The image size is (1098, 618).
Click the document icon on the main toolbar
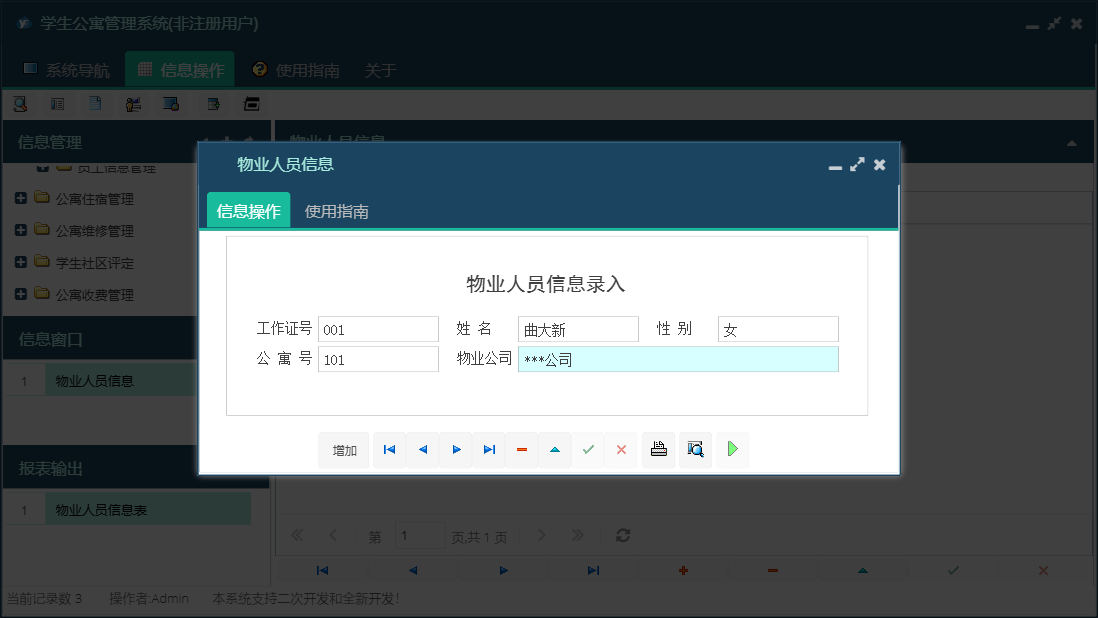(95, 103)
